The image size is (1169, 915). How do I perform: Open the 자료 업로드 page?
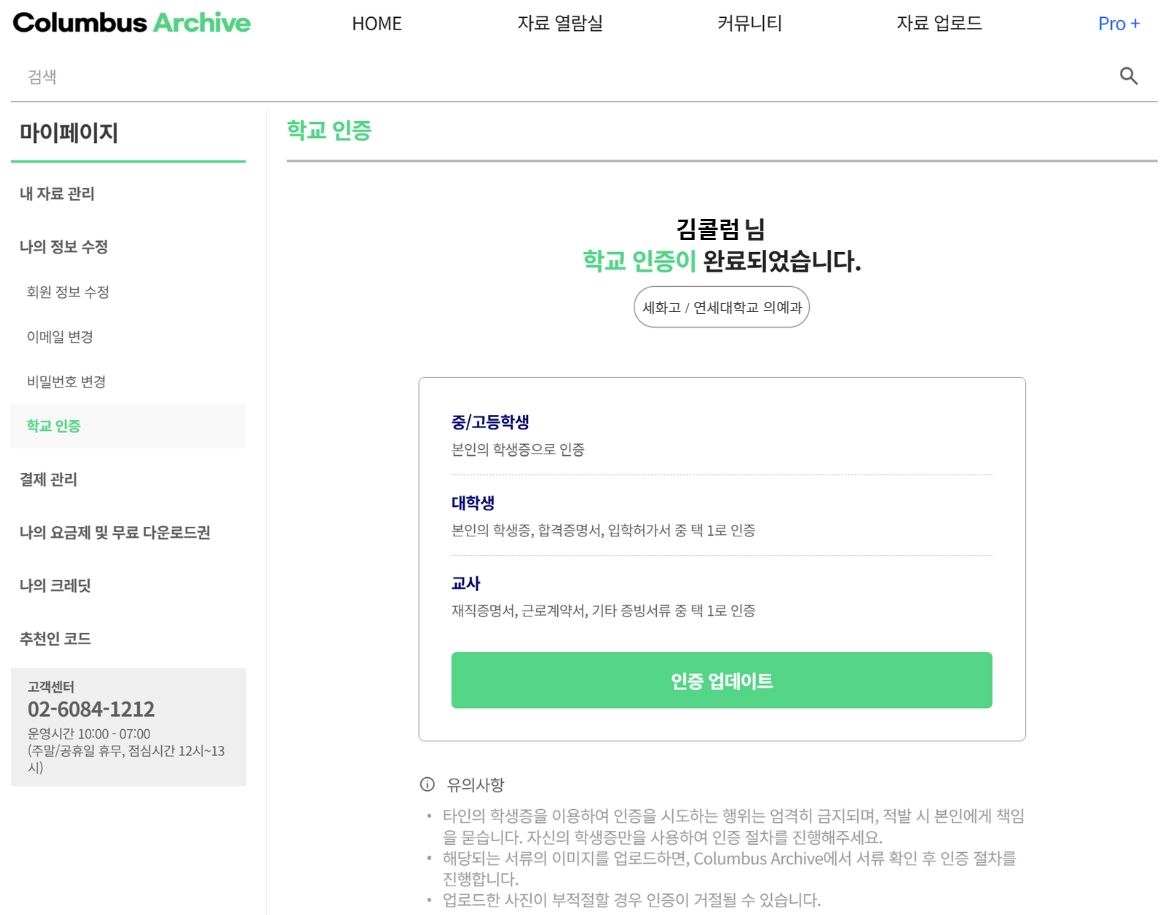tap(939, 23)
